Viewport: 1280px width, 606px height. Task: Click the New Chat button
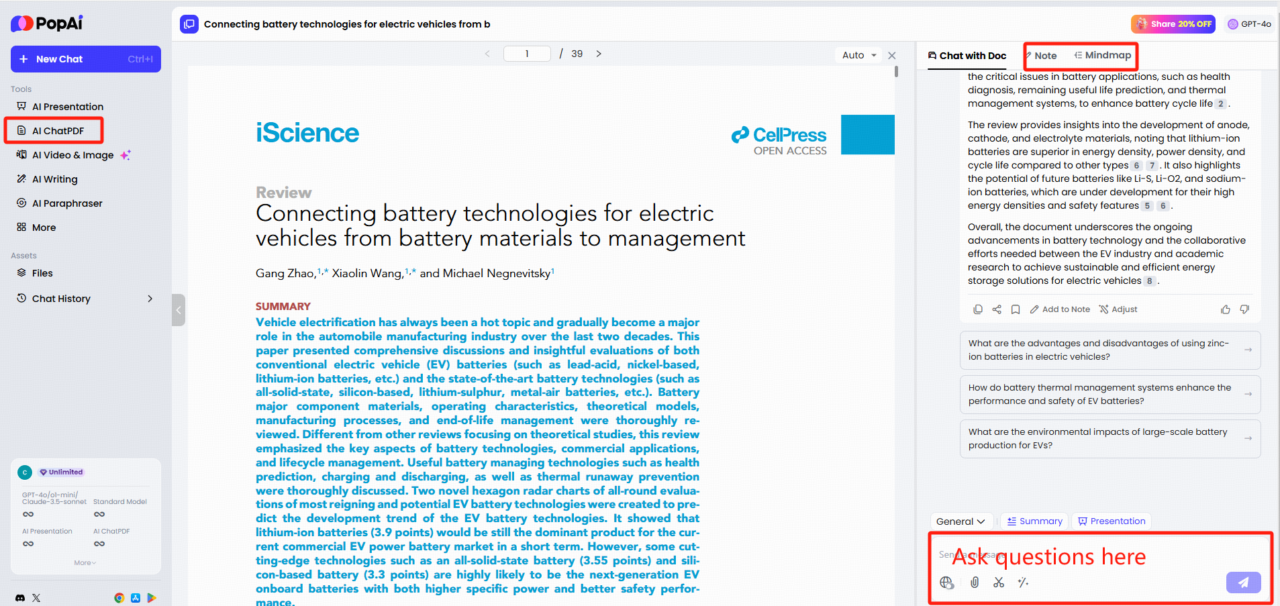point(85,59)
